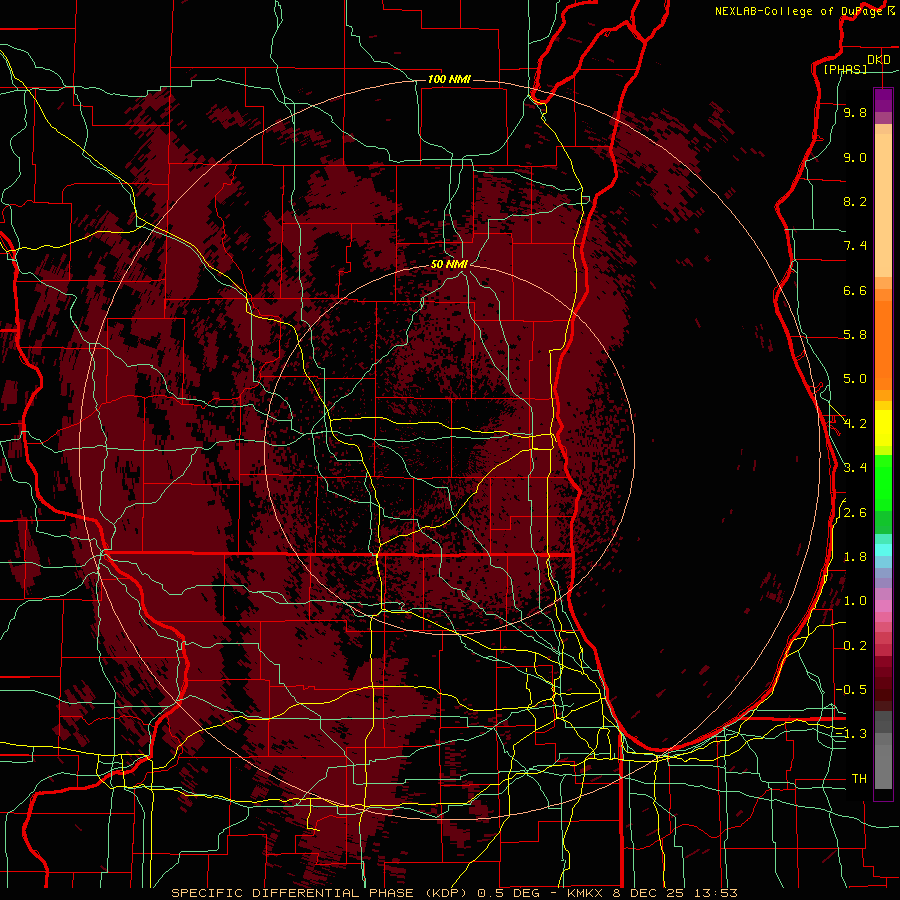Image resolution: width=900 pixels, height=900 pixels.
Task: Click the 0.2 scale label
Action: pyautogui.click(x=855, y=646)
